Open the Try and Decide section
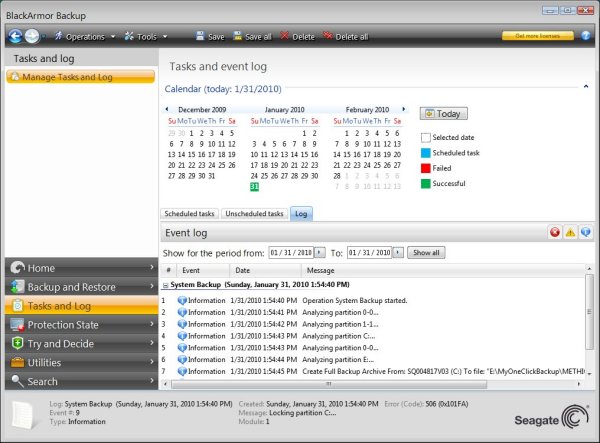600x443 pixels. point(82,343)
